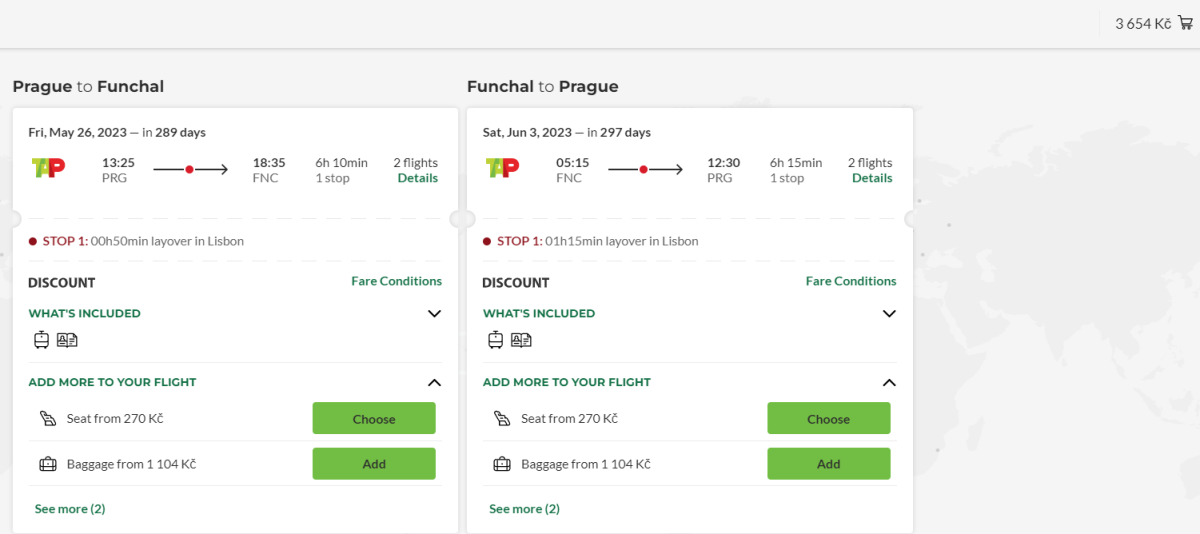Screen dimensions: 1200x534
Task: Collapse Add More To Your Flight on return card
Action: coord(889,382)
